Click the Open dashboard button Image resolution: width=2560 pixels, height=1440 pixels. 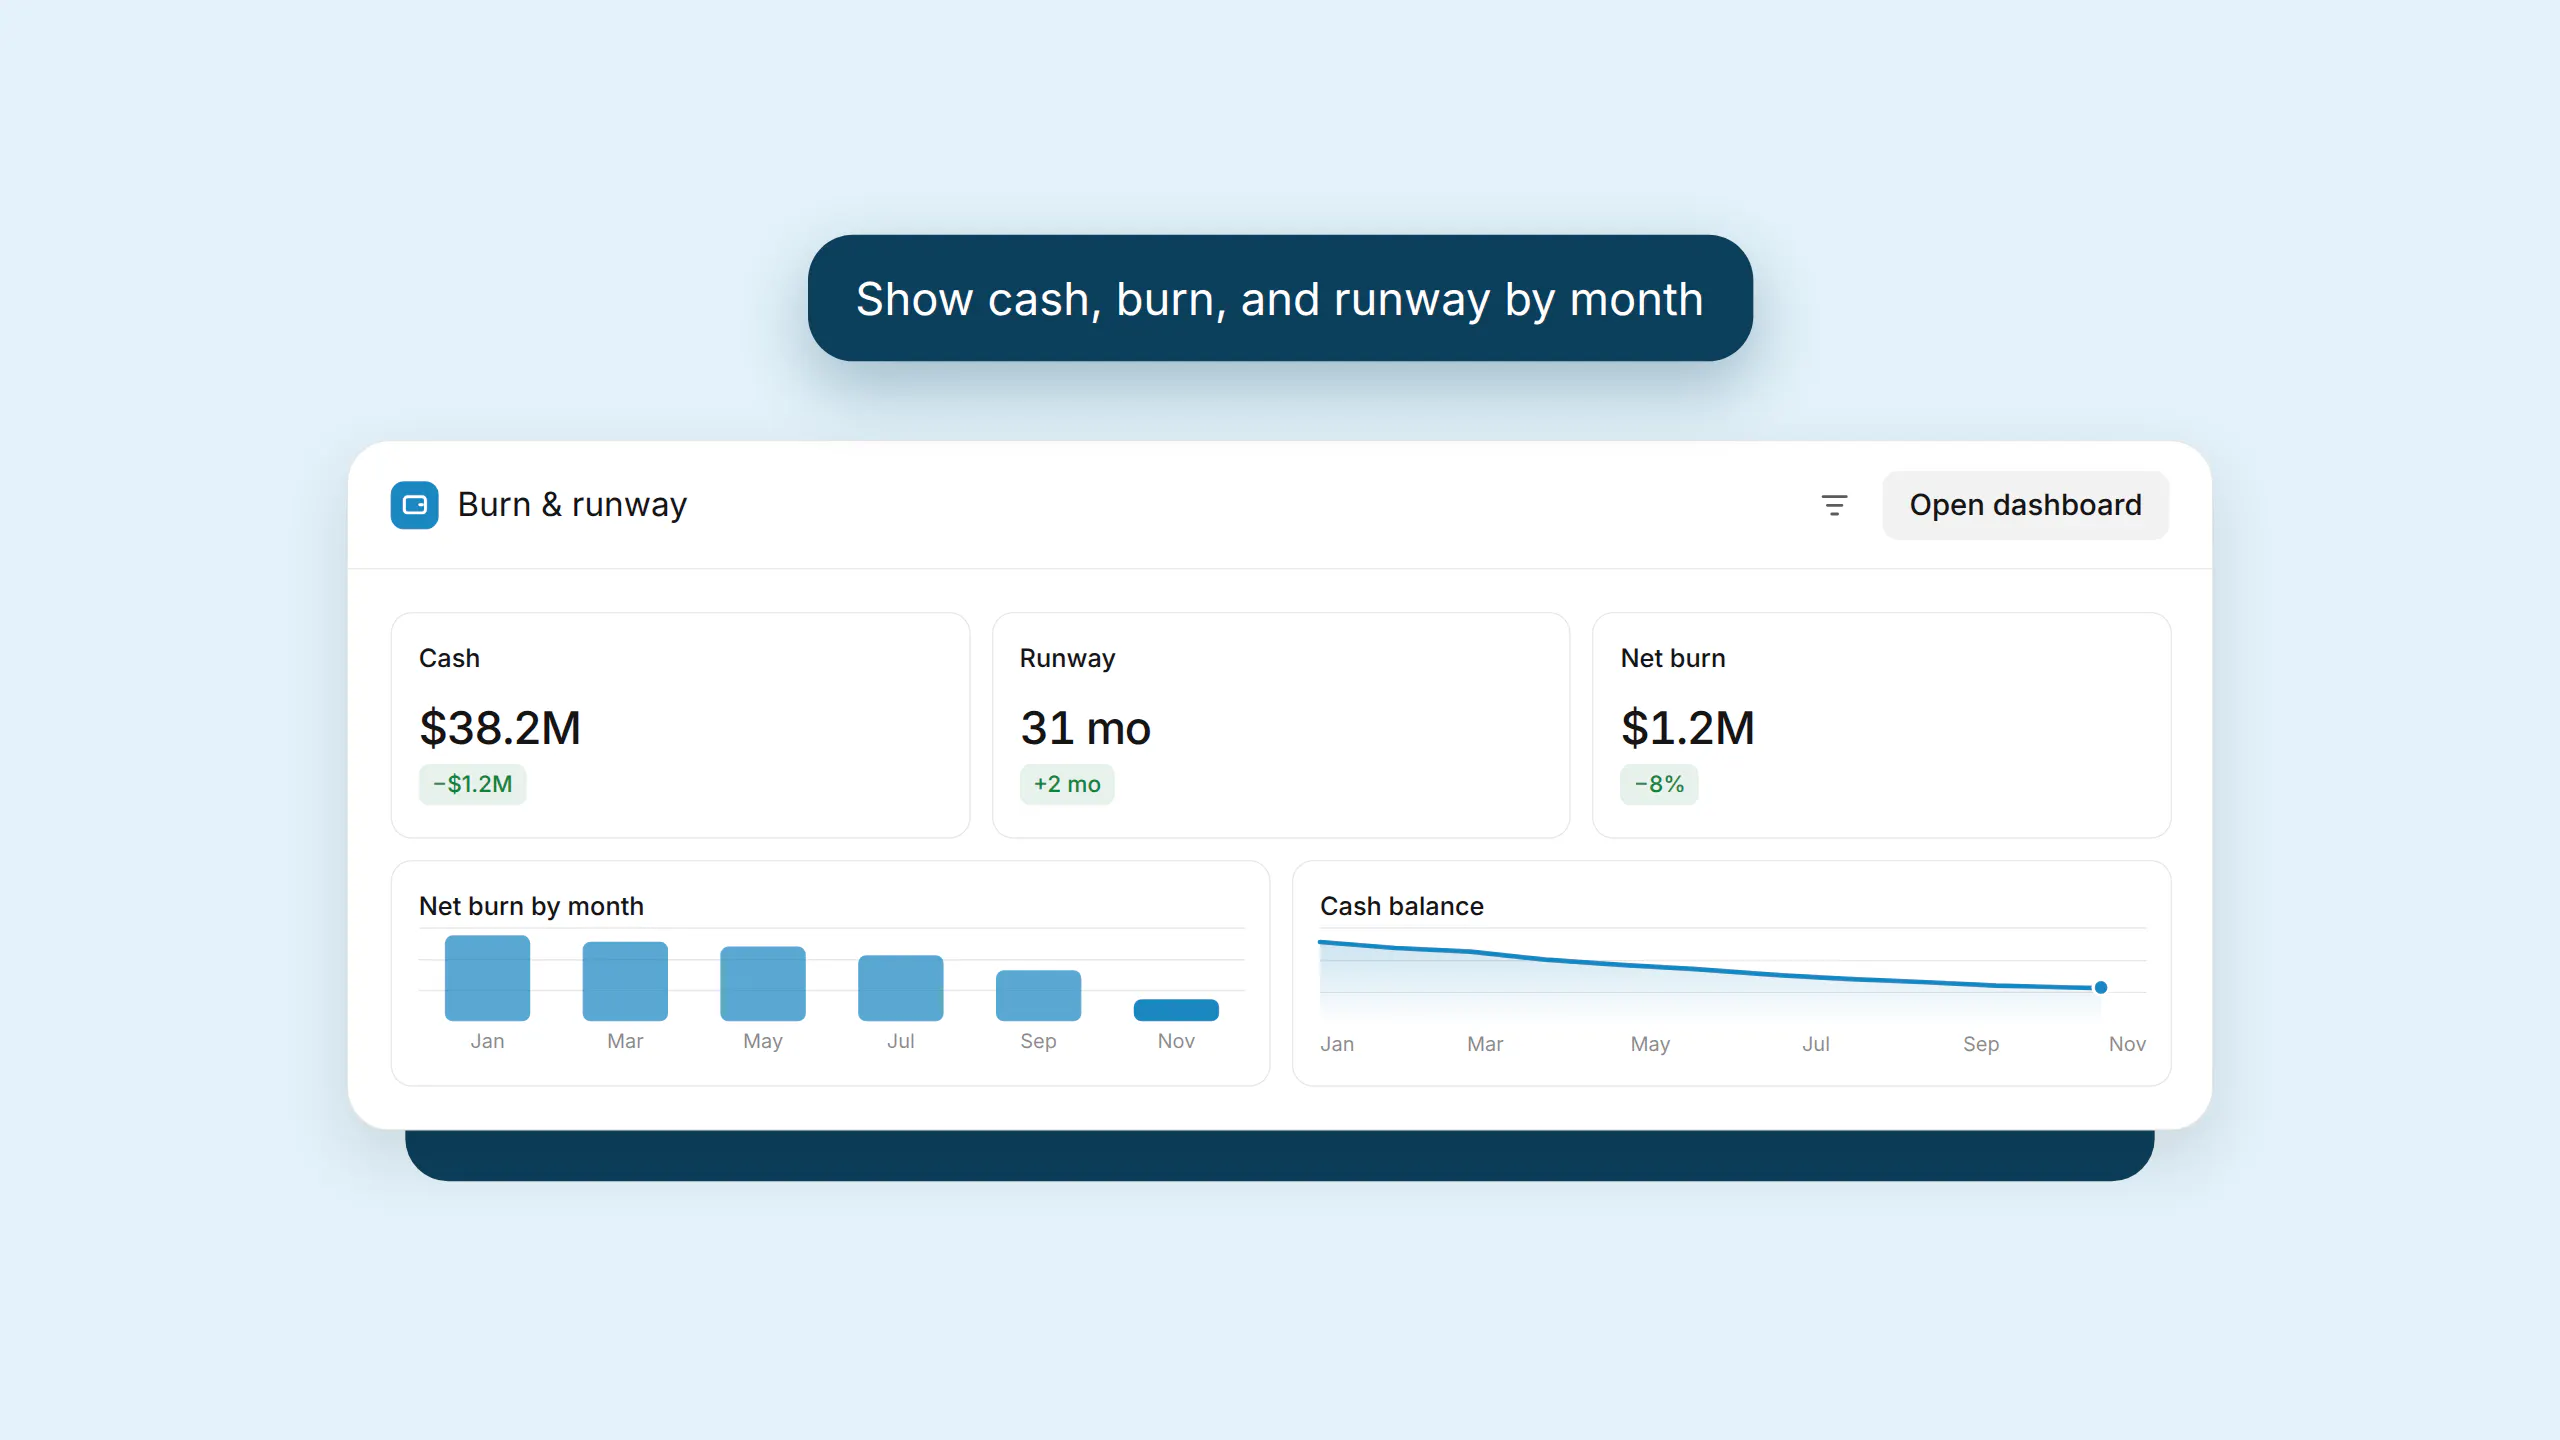(x=2025, y=505)
